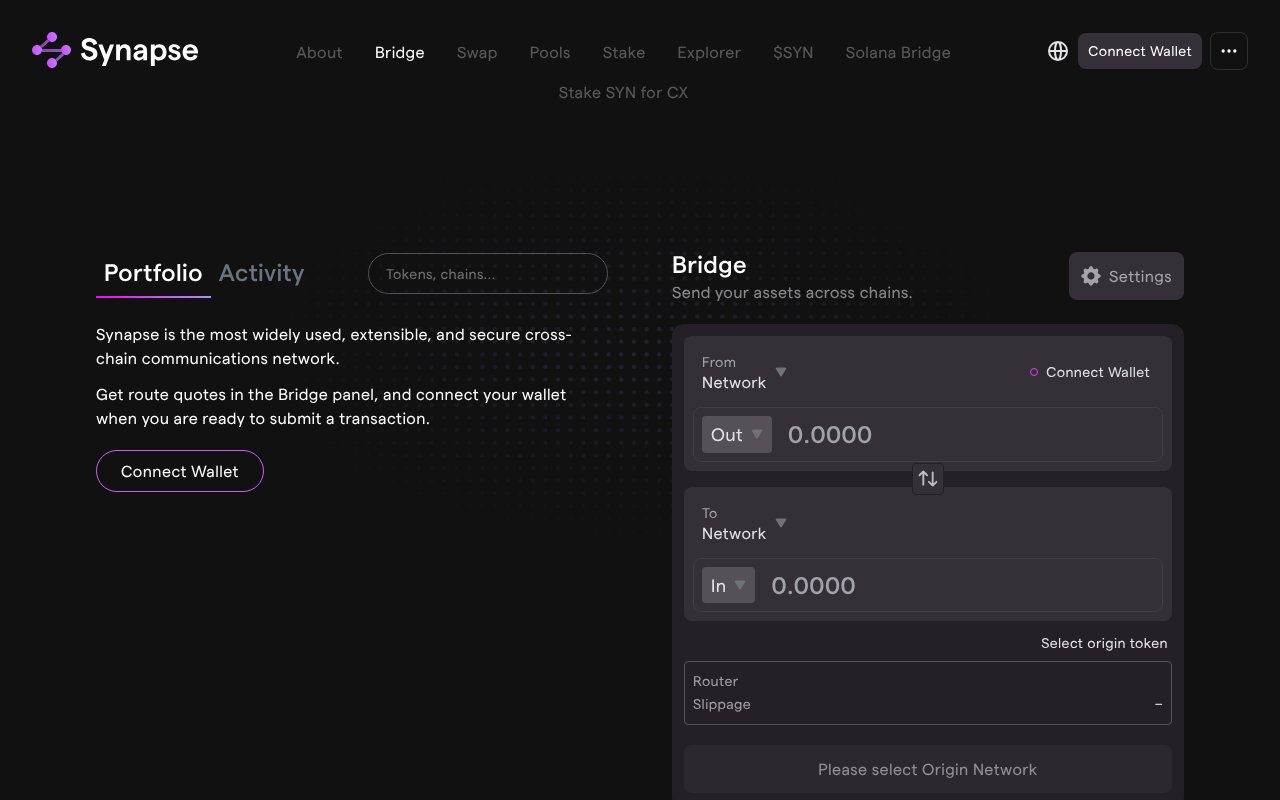The height and width of the screenshot is (800, 1280).
Task: Click the Tokens, chains search field
Action: pyautogui.click(x=487, y=273)
